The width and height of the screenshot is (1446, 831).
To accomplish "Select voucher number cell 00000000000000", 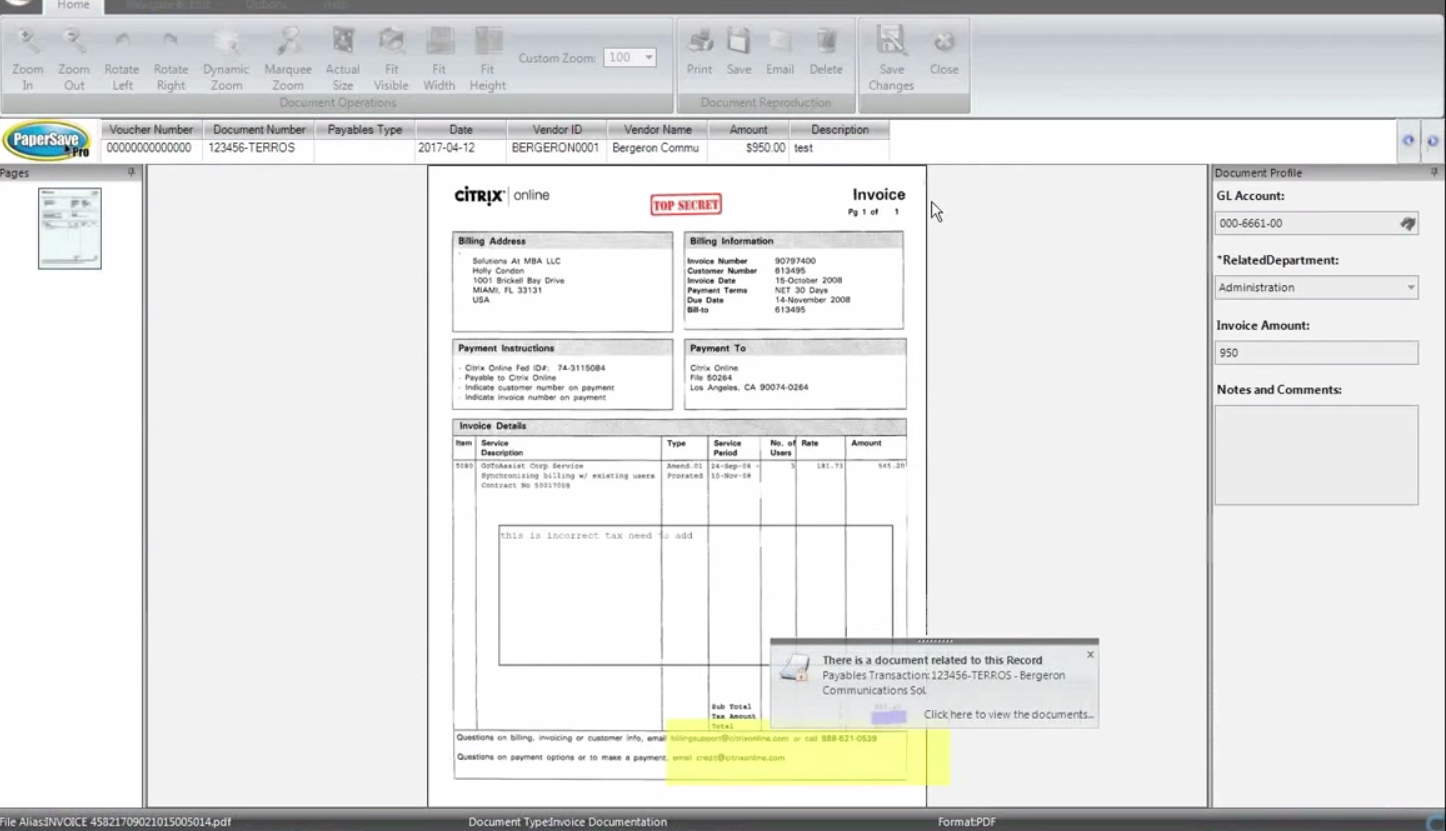I will pos(151,148).
